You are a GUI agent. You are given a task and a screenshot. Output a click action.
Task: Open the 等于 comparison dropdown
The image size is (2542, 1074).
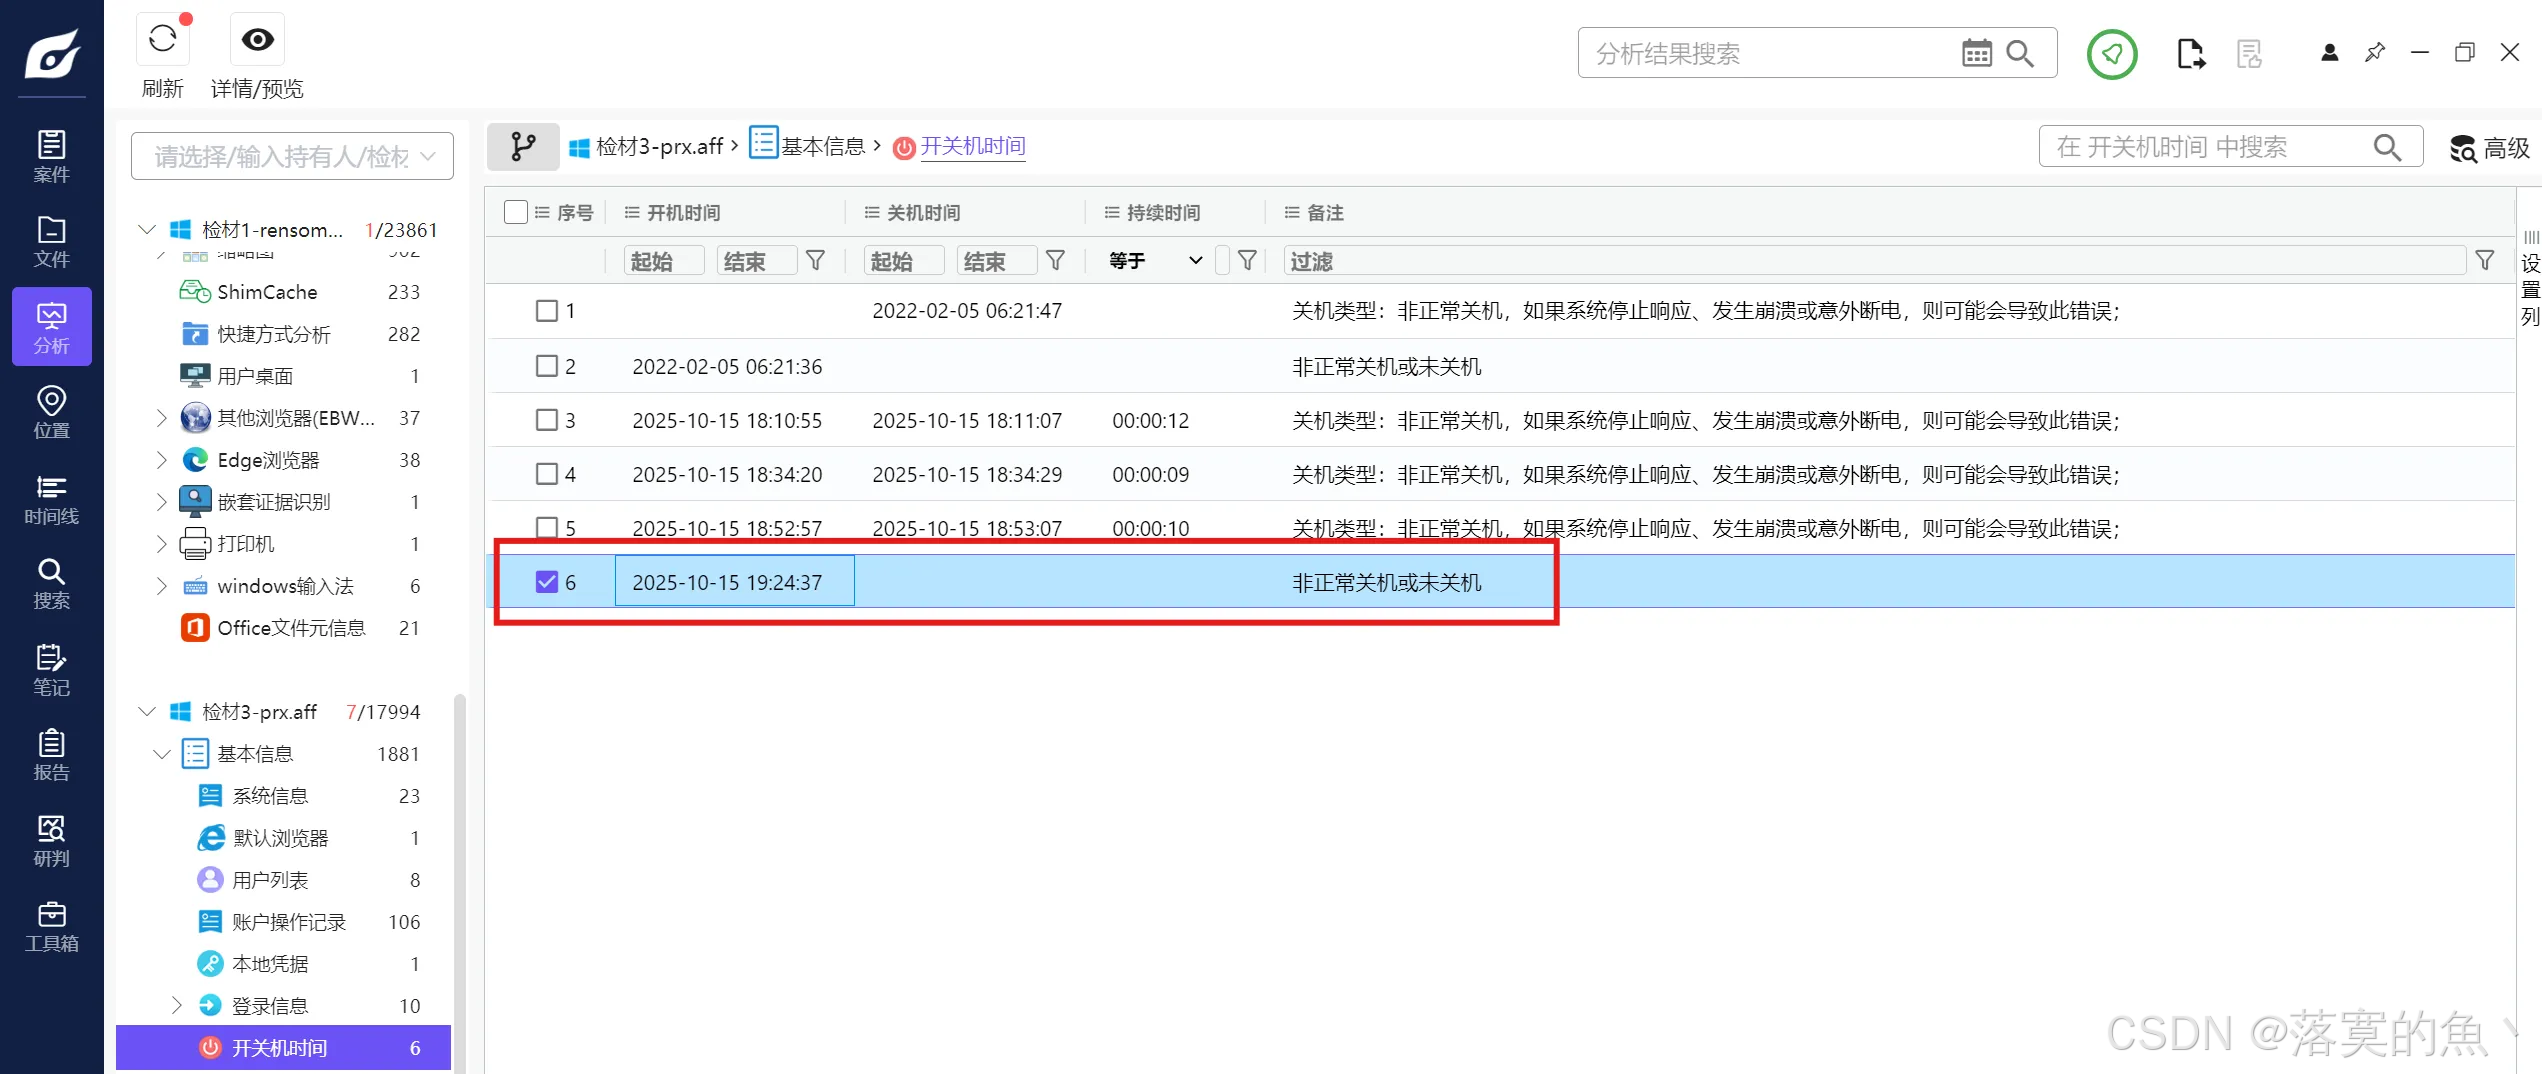pyautogui.click(x=1155, y=261)
